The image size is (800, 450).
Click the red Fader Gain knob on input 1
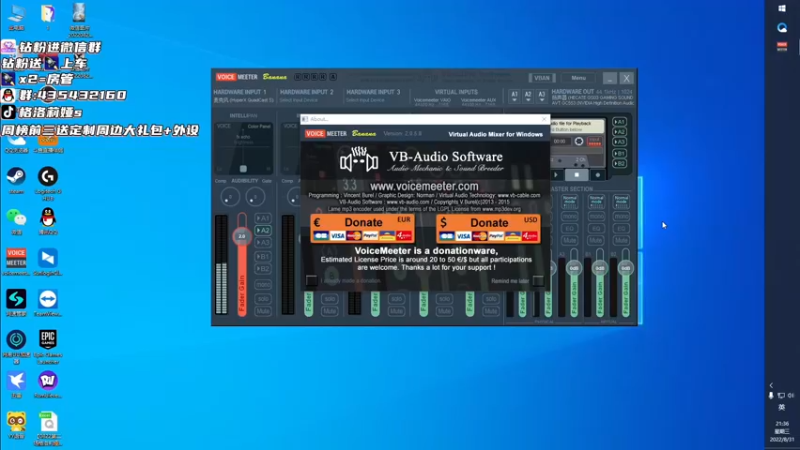pos(242,236)
